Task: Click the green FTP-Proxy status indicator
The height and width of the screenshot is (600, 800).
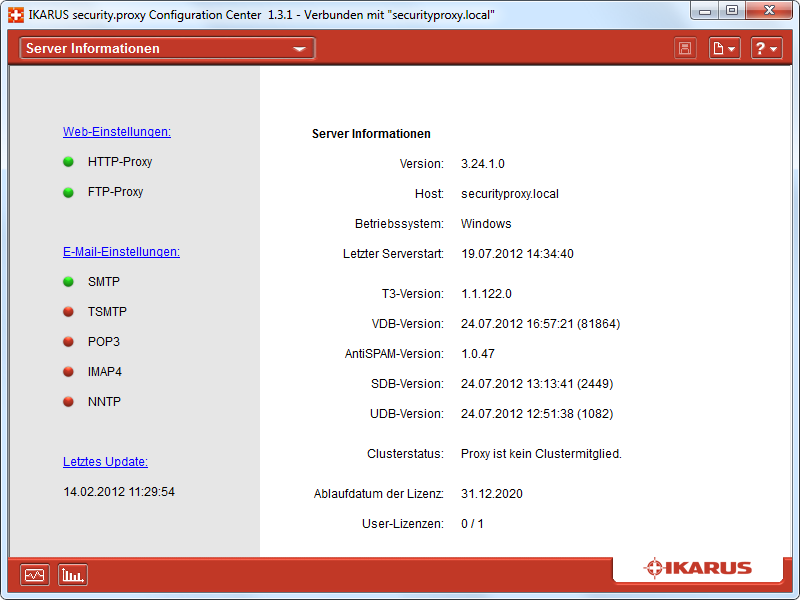Action: (x=69, y=192)
